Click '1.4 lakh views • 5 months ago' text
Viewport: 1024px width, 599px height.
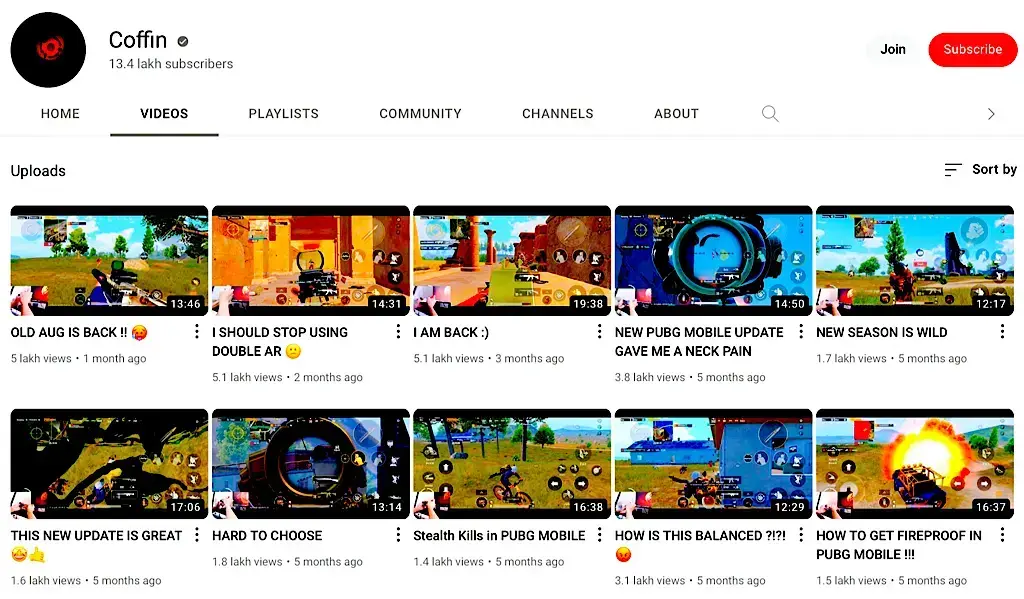pyautogui.click(x=488, y=562)
